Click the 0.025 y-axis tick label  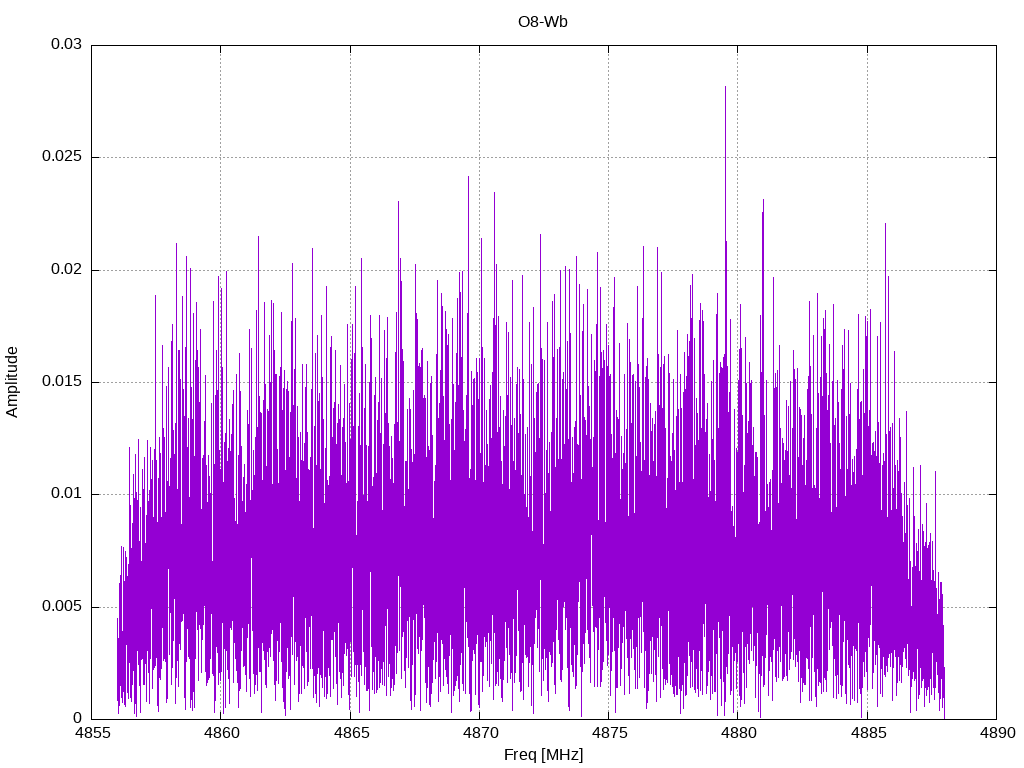pyautogui.click(x=62, y=157)
